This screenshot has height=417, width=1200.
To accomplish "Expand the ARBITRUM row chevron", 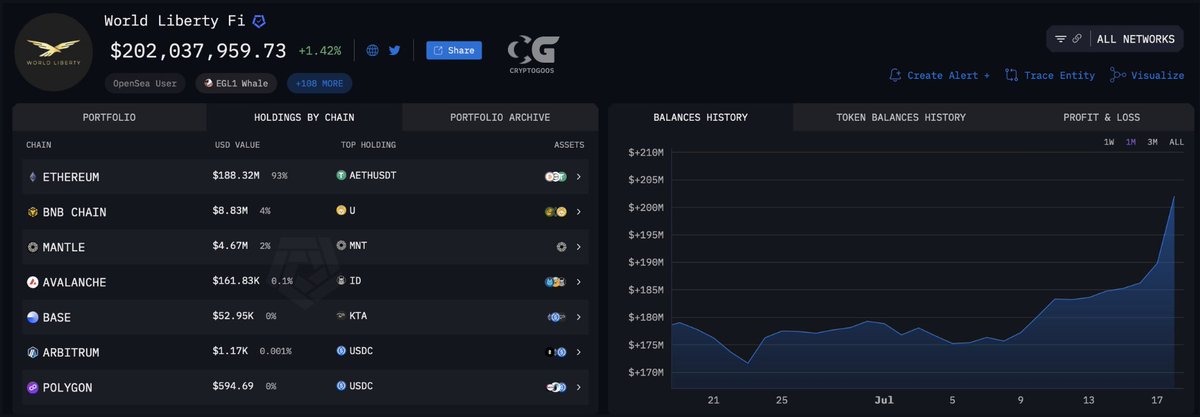I will coord(579,352).
